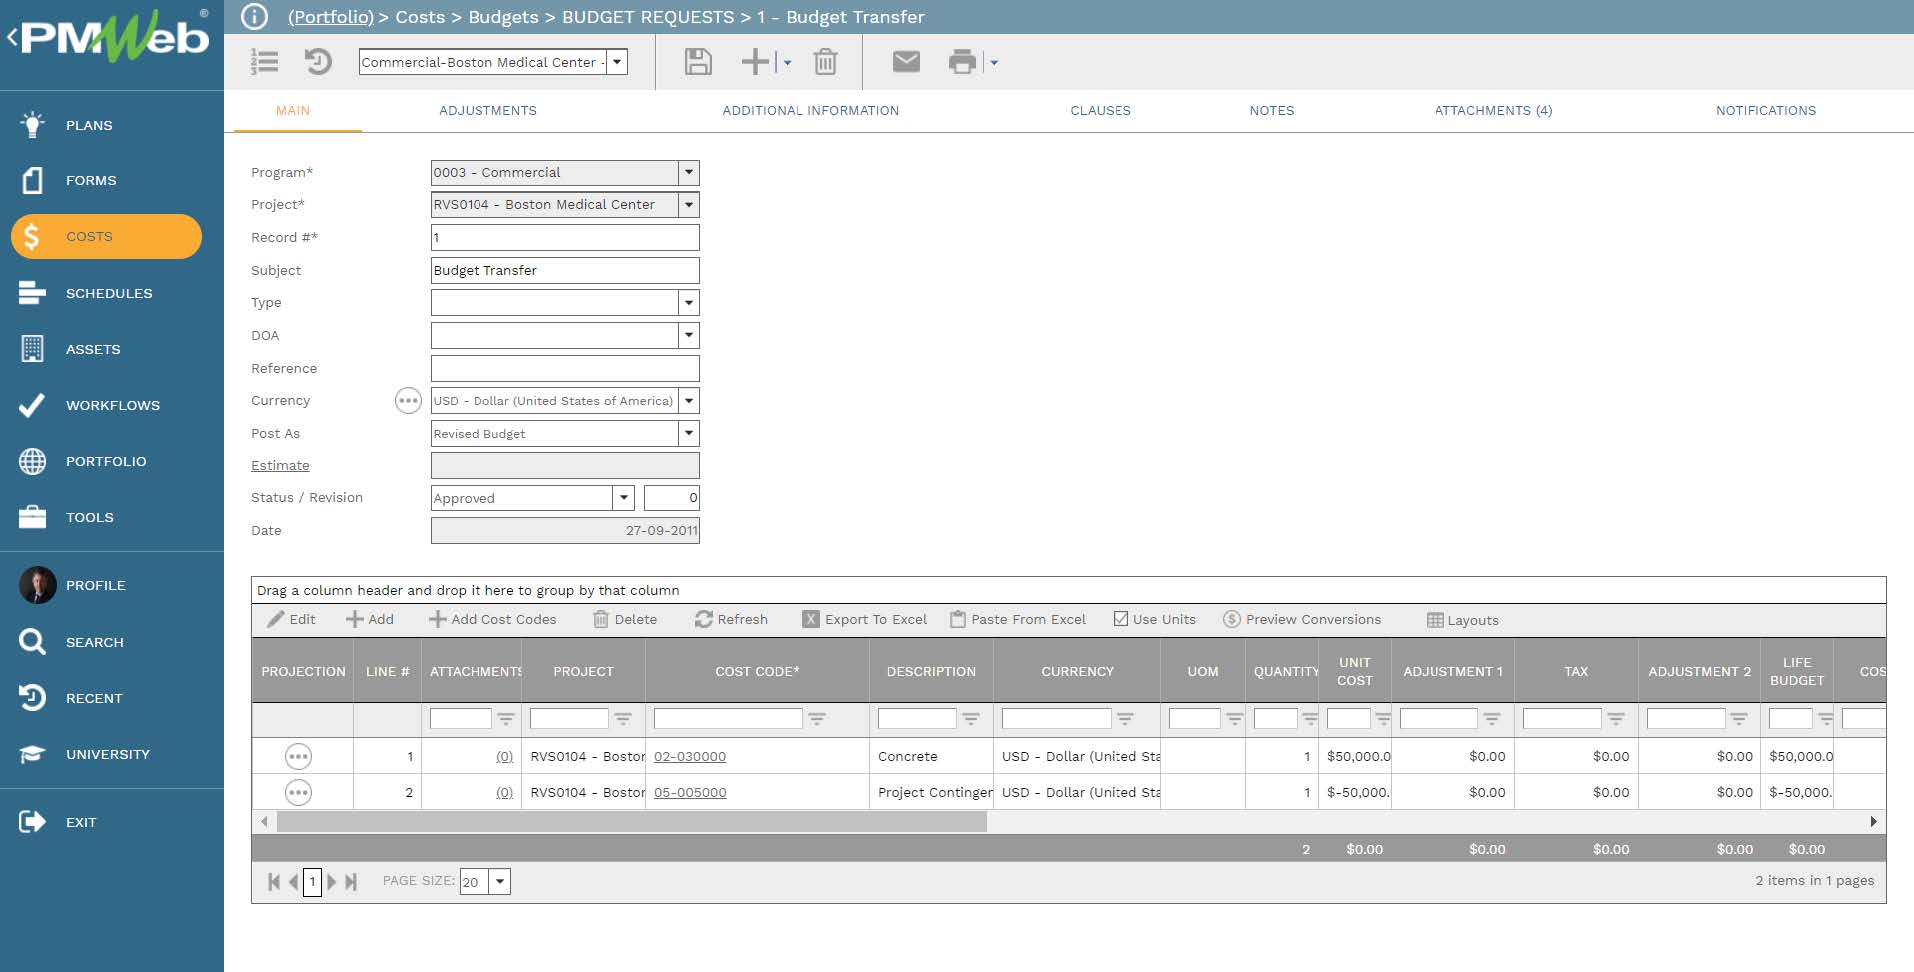1914x972 pixels.
Task: Switch to the Notifications tab
Action: pos(1766,111)
